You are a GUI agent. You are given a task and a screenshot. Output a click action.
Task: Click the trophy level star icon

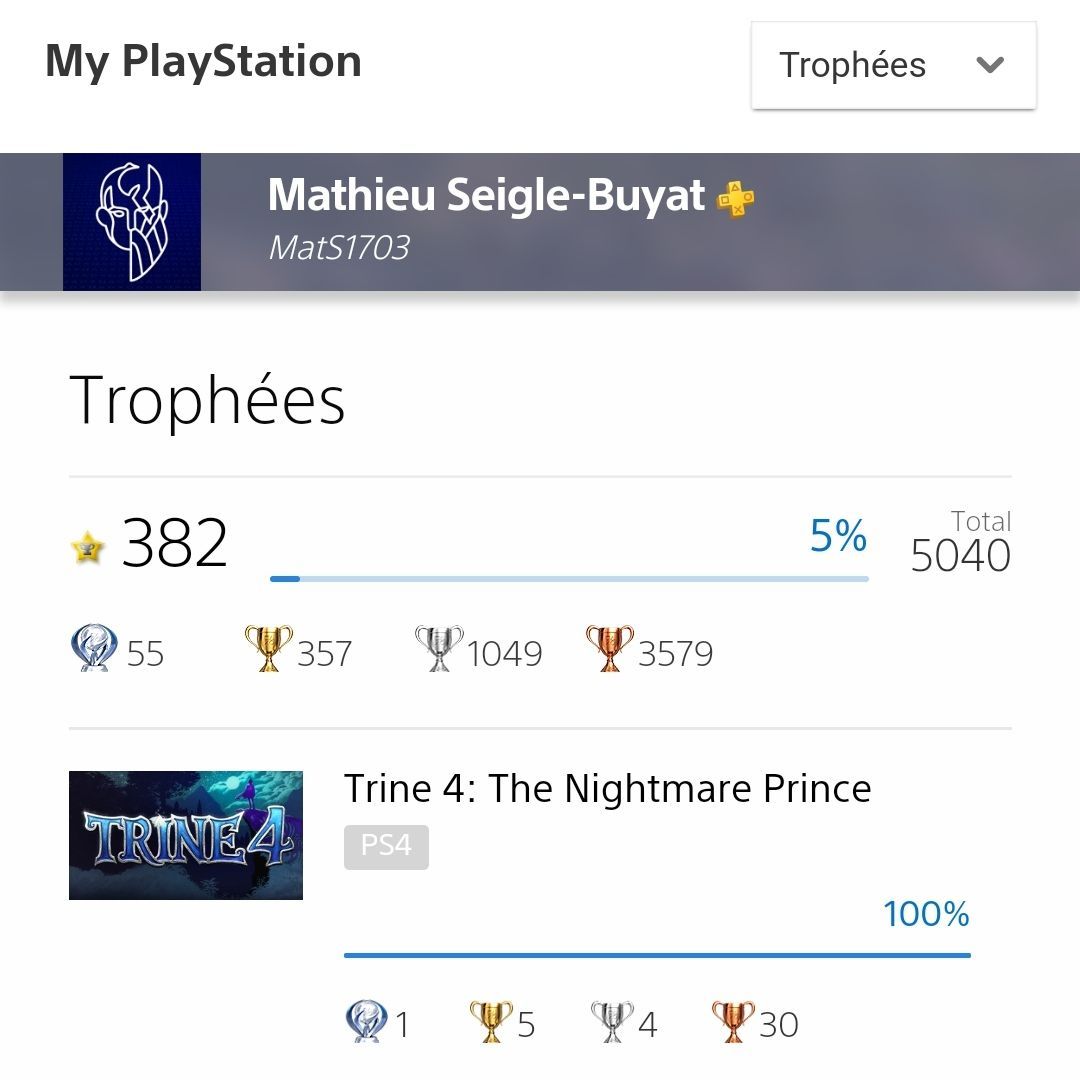click(x=87, y=547)
